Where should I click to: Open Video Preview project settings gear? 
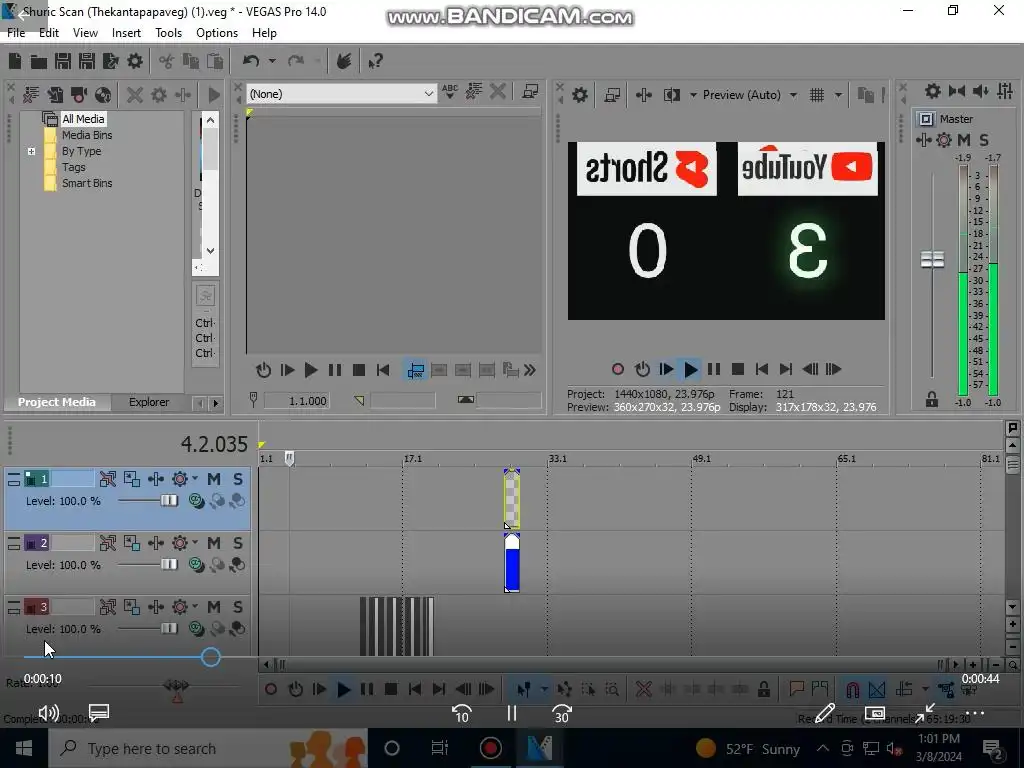tap(580, 95)
